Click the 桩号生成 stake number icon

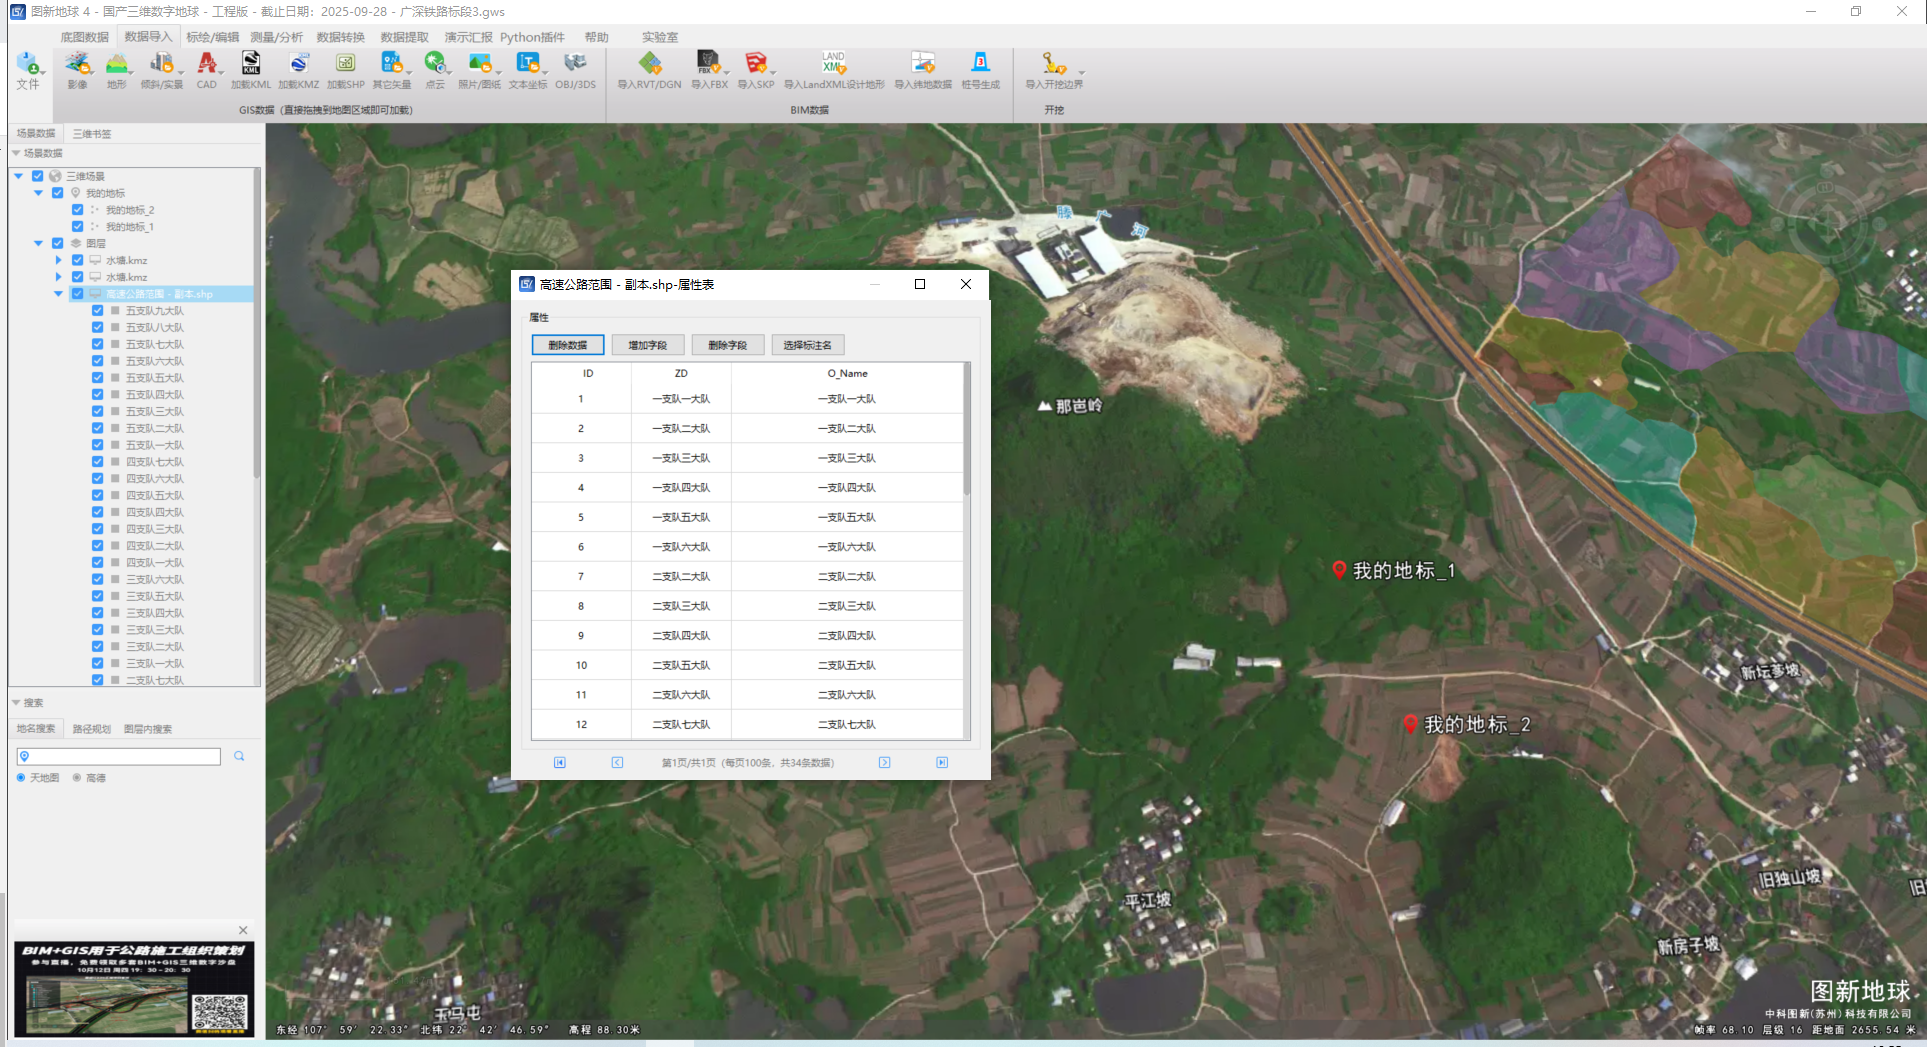pyautogui.click(x=981, y=64)
